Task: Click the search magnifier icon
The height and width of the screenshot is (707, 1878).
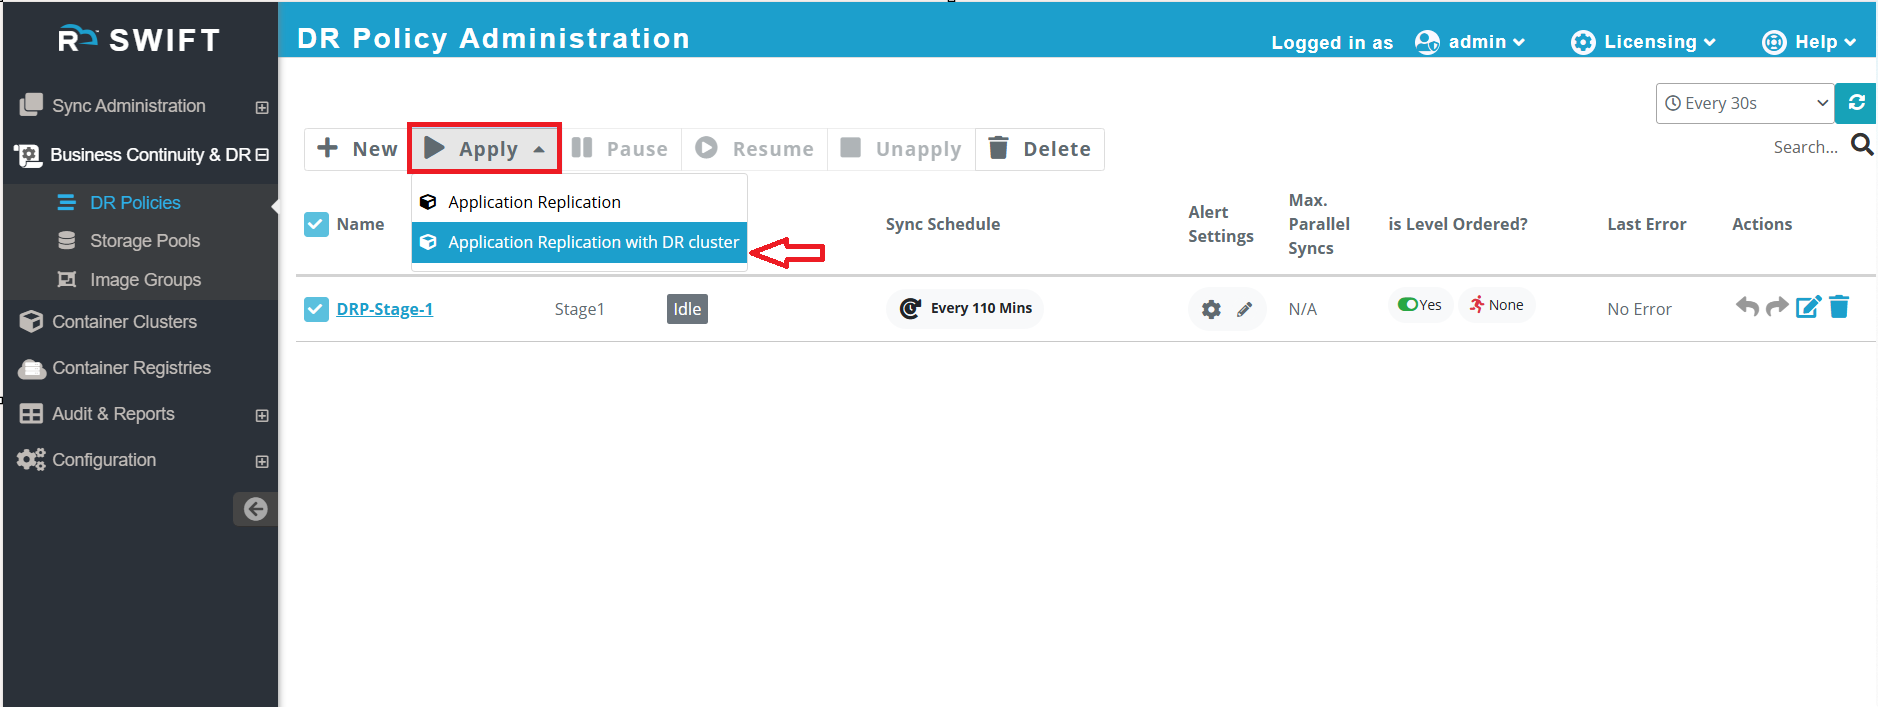Action: 1862,145
